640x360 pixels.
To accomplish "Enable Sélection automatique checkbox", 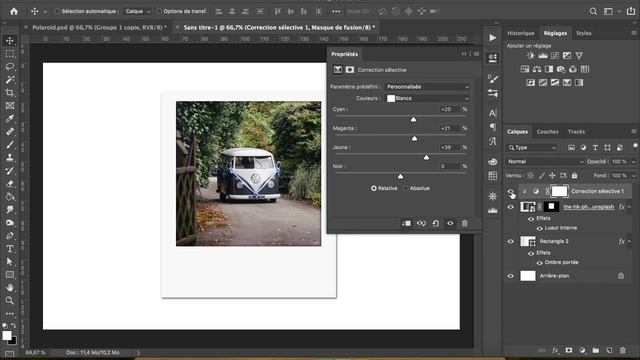I will 58,11.
